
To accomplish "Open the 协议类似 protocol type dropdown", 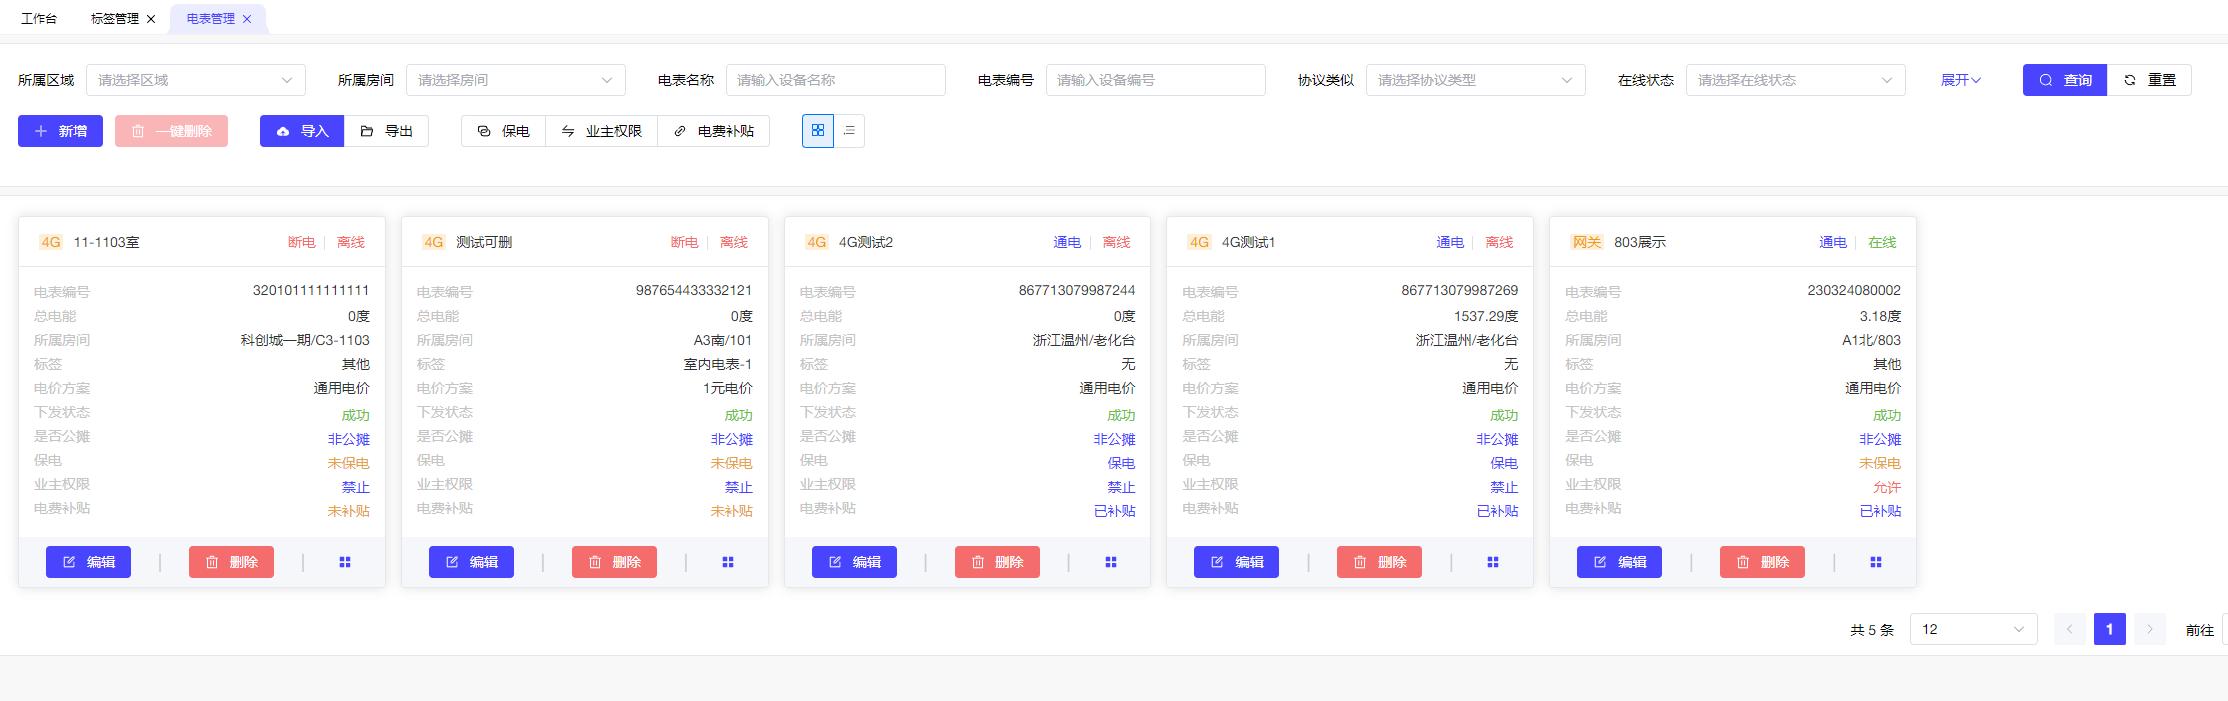I will [x=1476, y=80].
